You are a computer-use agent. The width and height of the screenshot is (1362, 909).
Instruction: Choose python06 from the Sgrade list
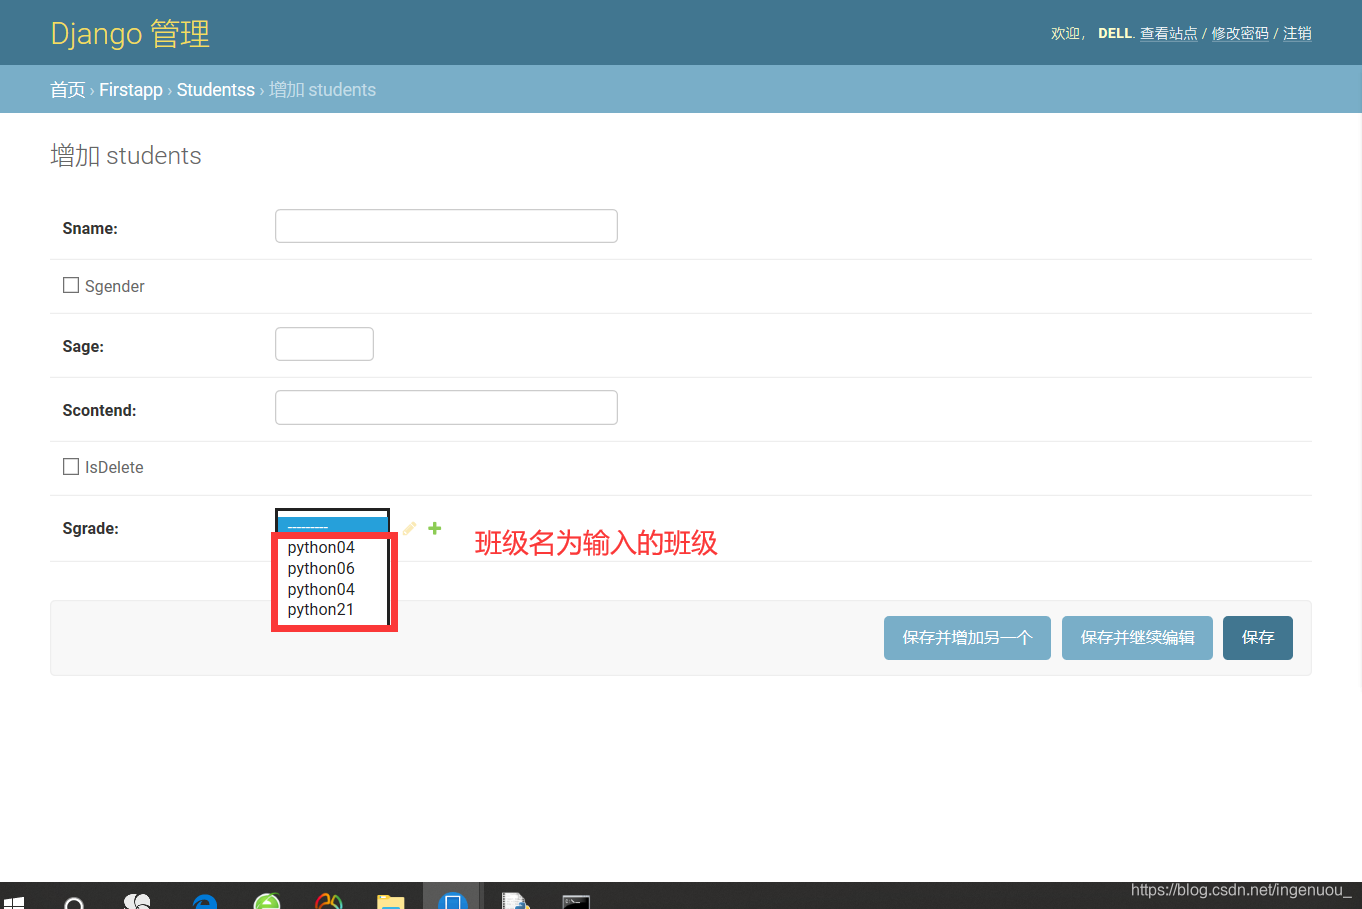[321, 568]
